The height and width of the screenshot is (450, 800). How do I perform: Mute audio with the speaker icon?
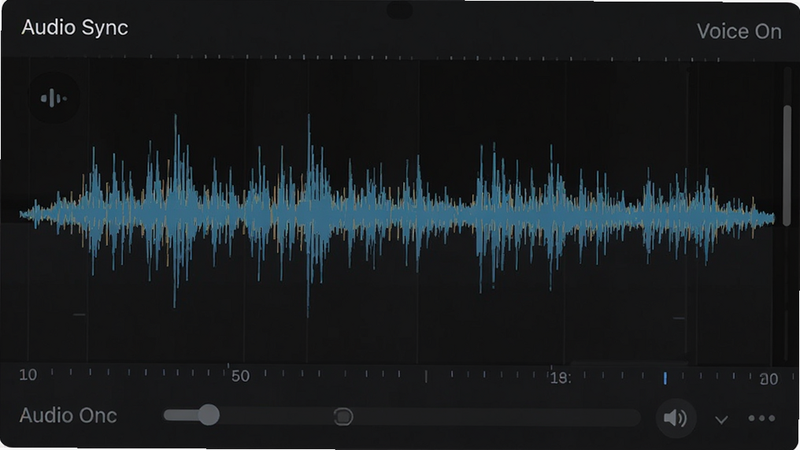(x=676, y=418)
